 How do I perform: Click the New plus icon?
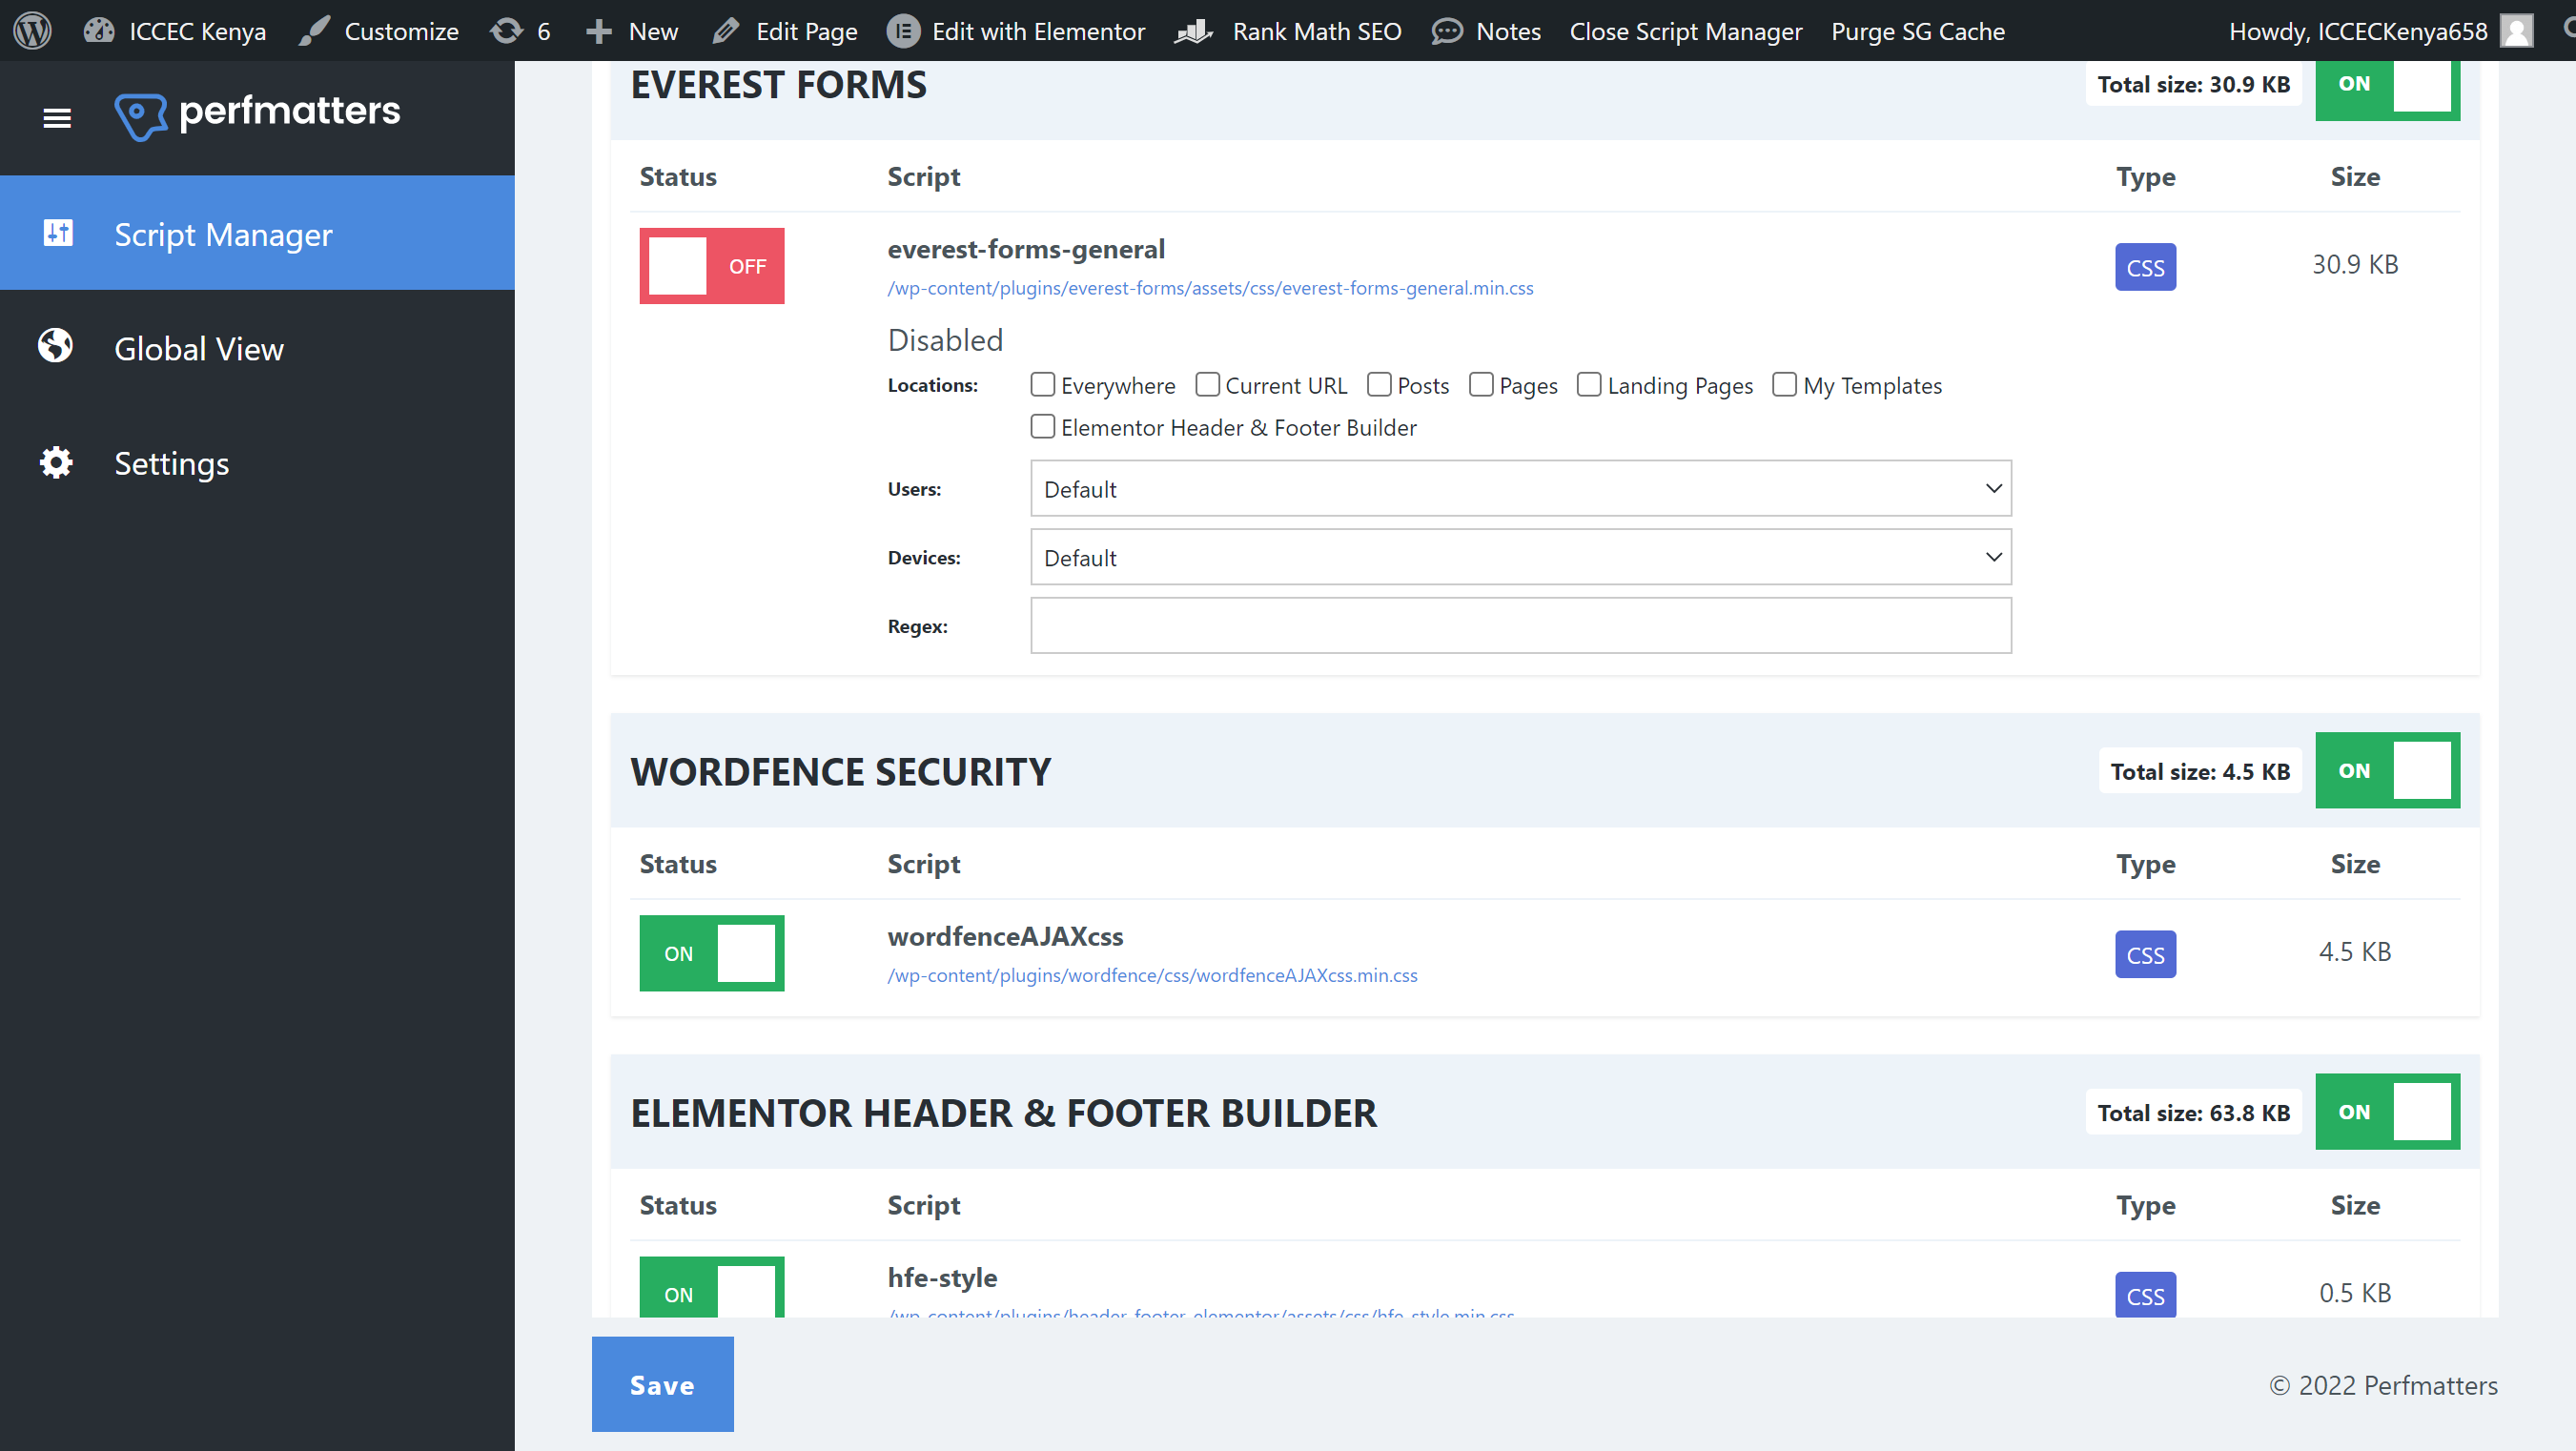(x=598, y=31)
